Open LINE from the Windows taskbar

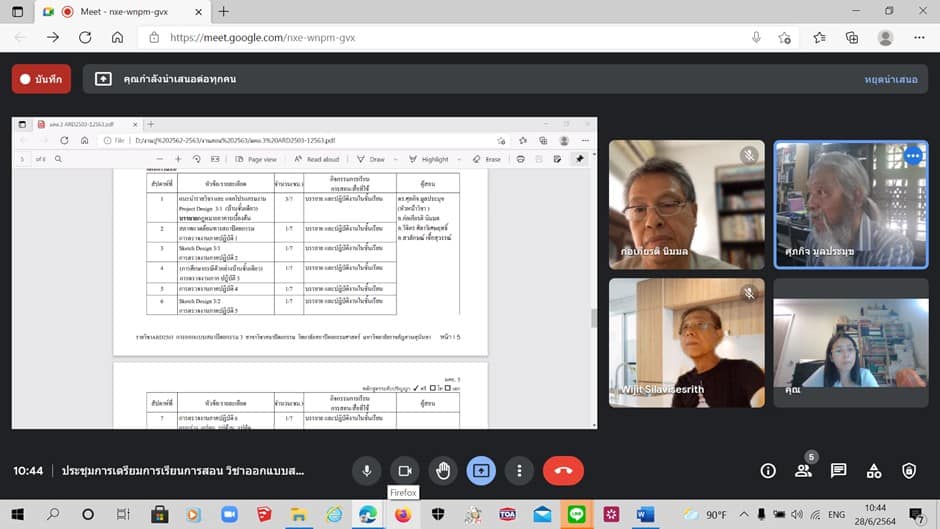coord(576,515)
